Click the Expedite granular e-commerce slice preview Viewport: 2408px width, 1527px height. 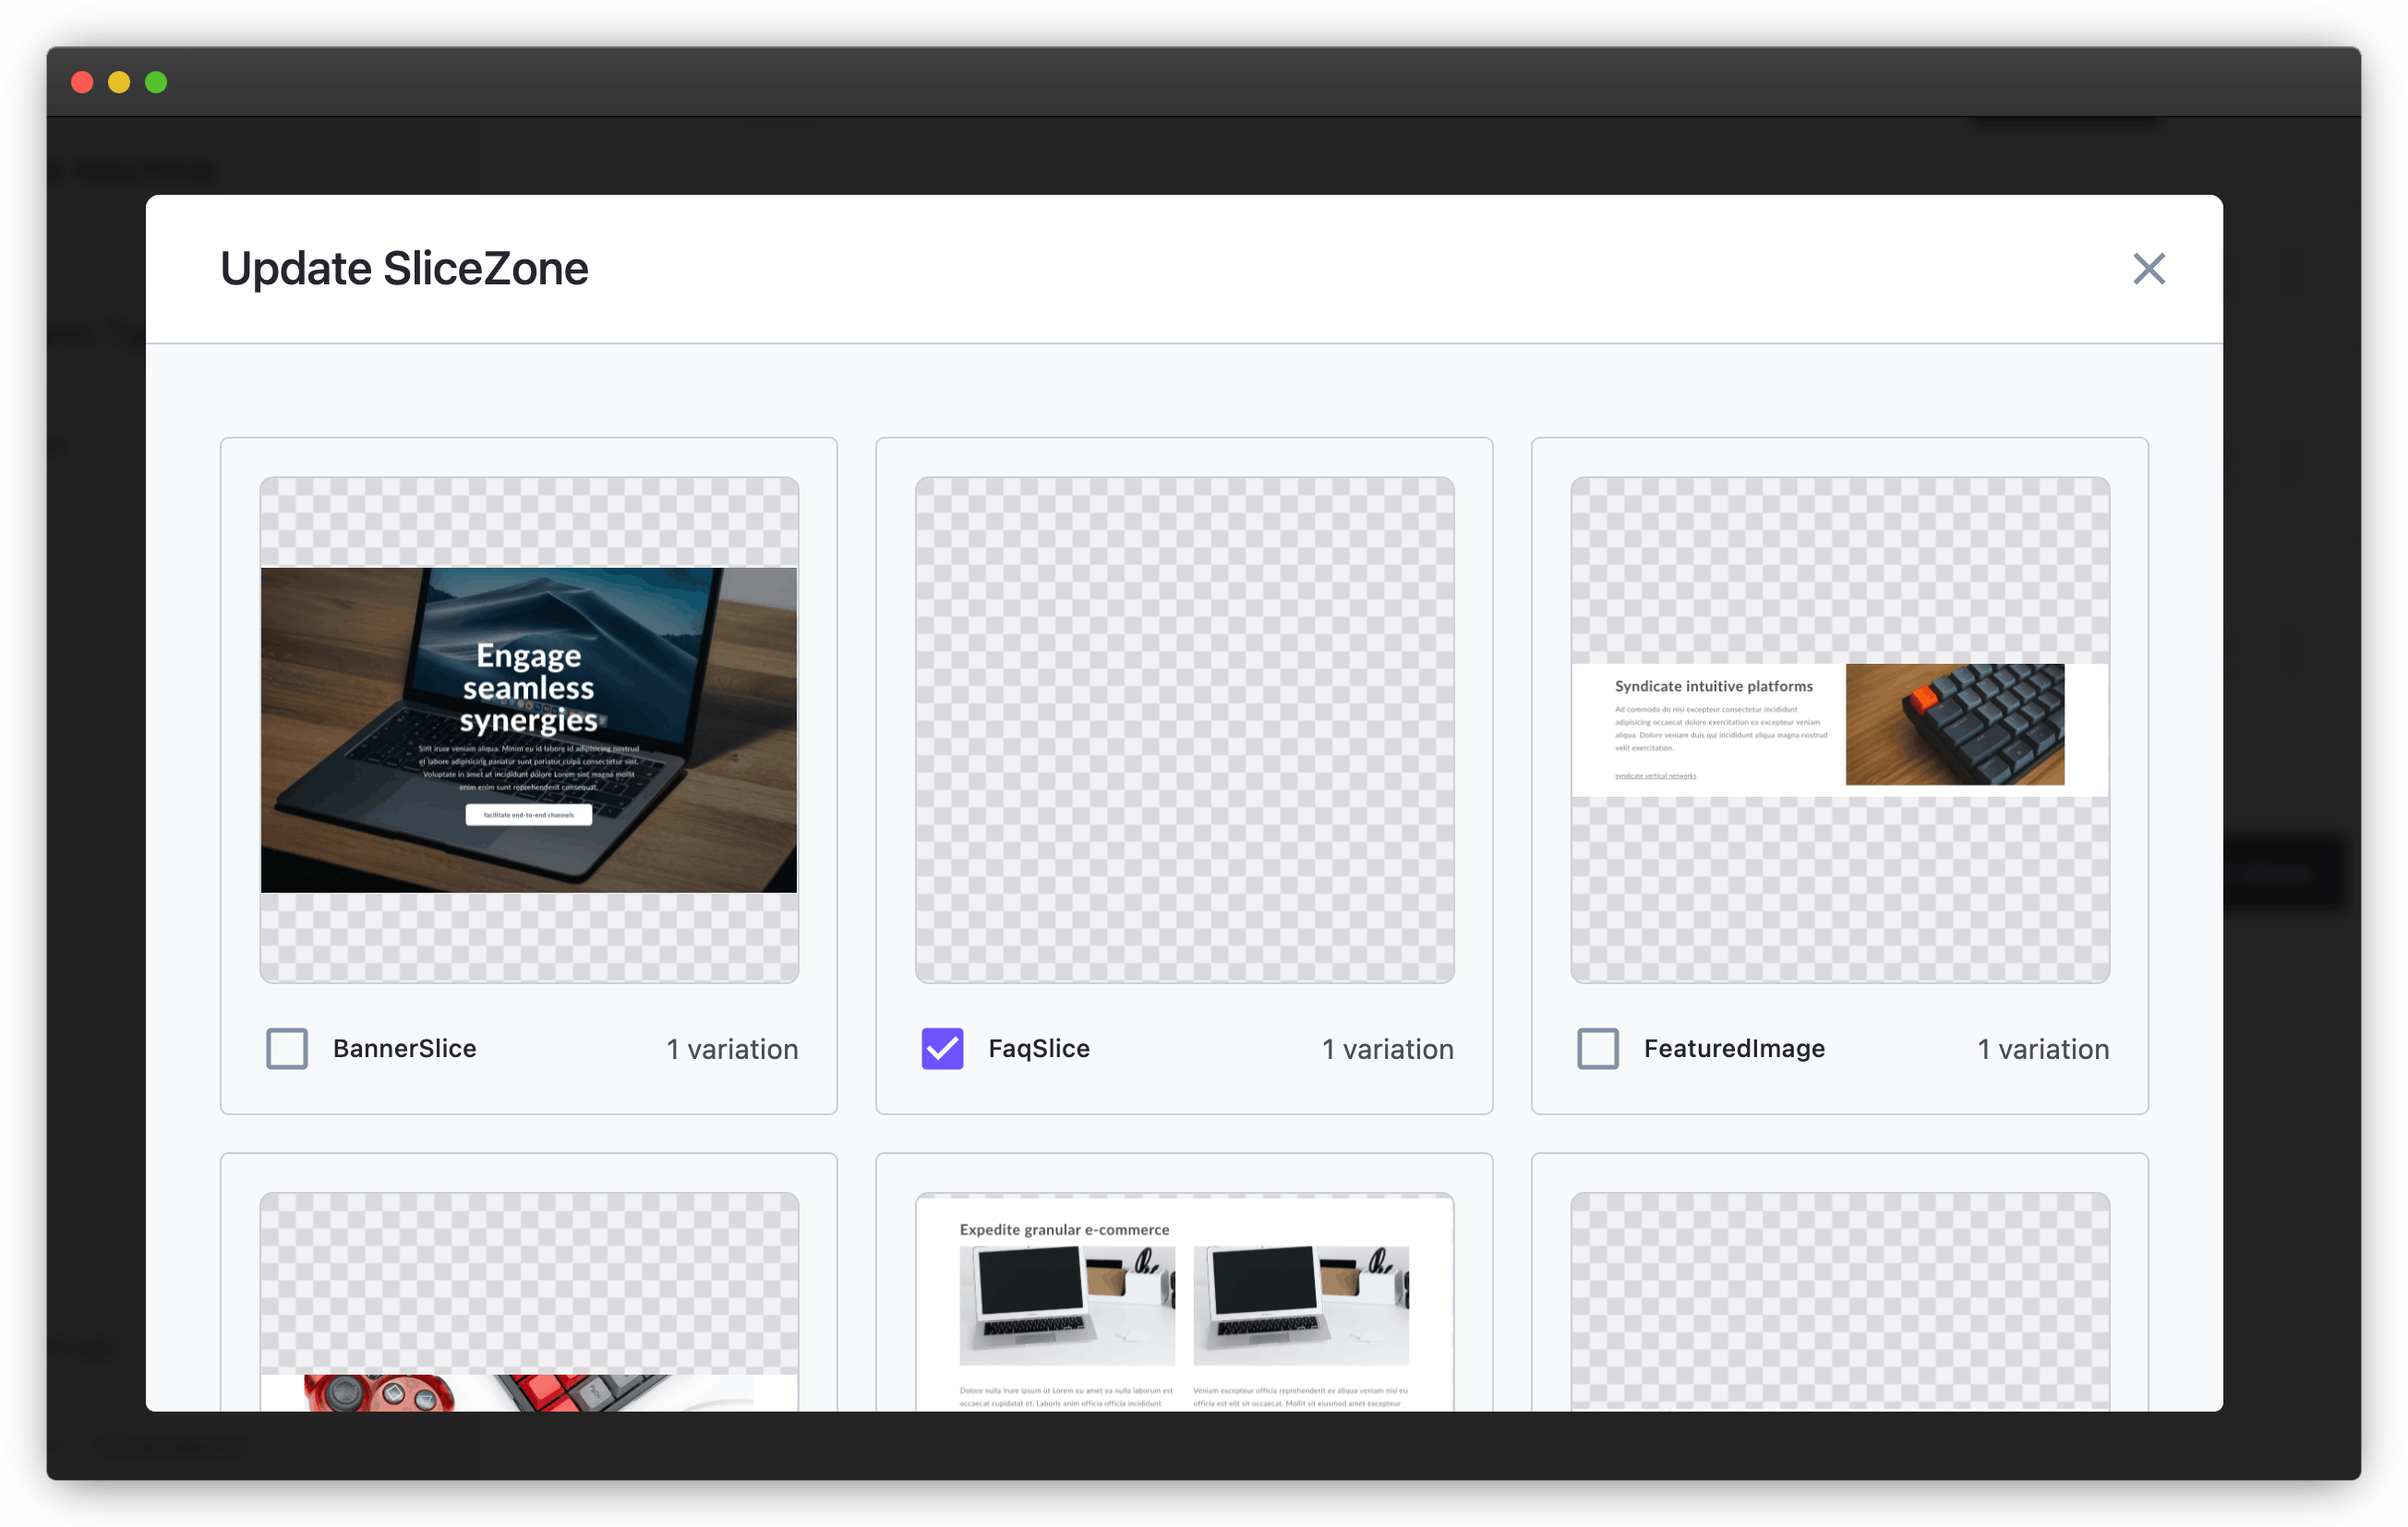1184,1300
